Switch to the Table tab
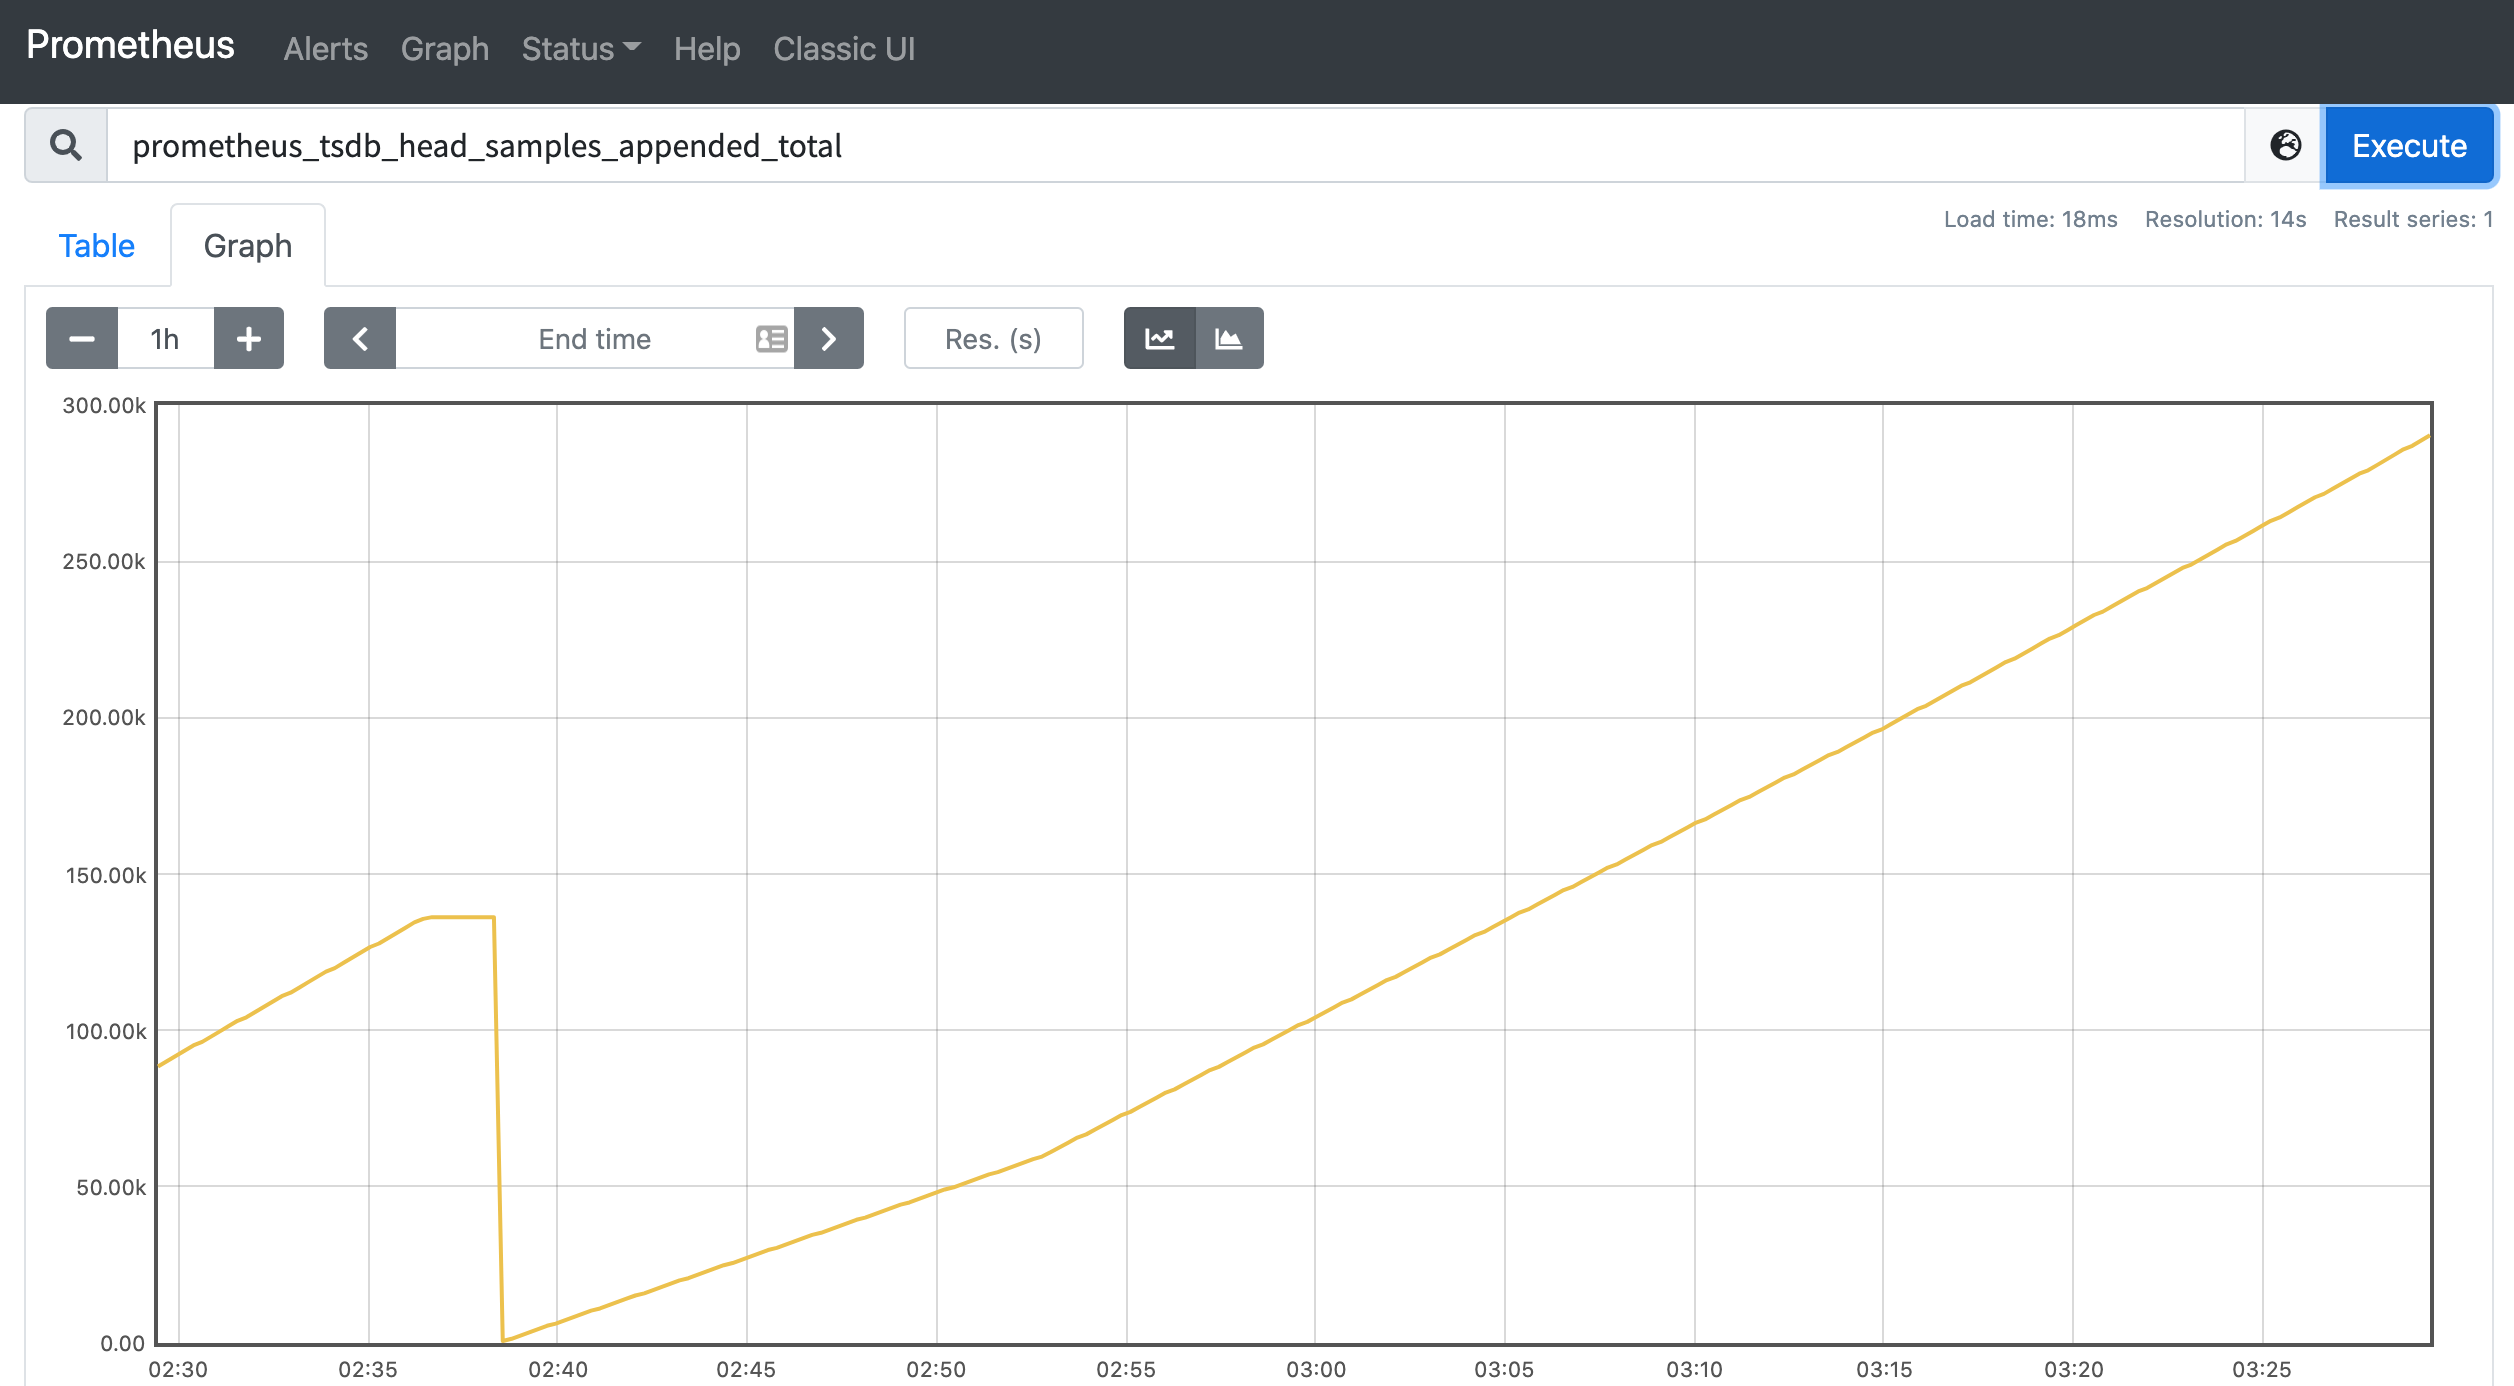 click(96, 244)
